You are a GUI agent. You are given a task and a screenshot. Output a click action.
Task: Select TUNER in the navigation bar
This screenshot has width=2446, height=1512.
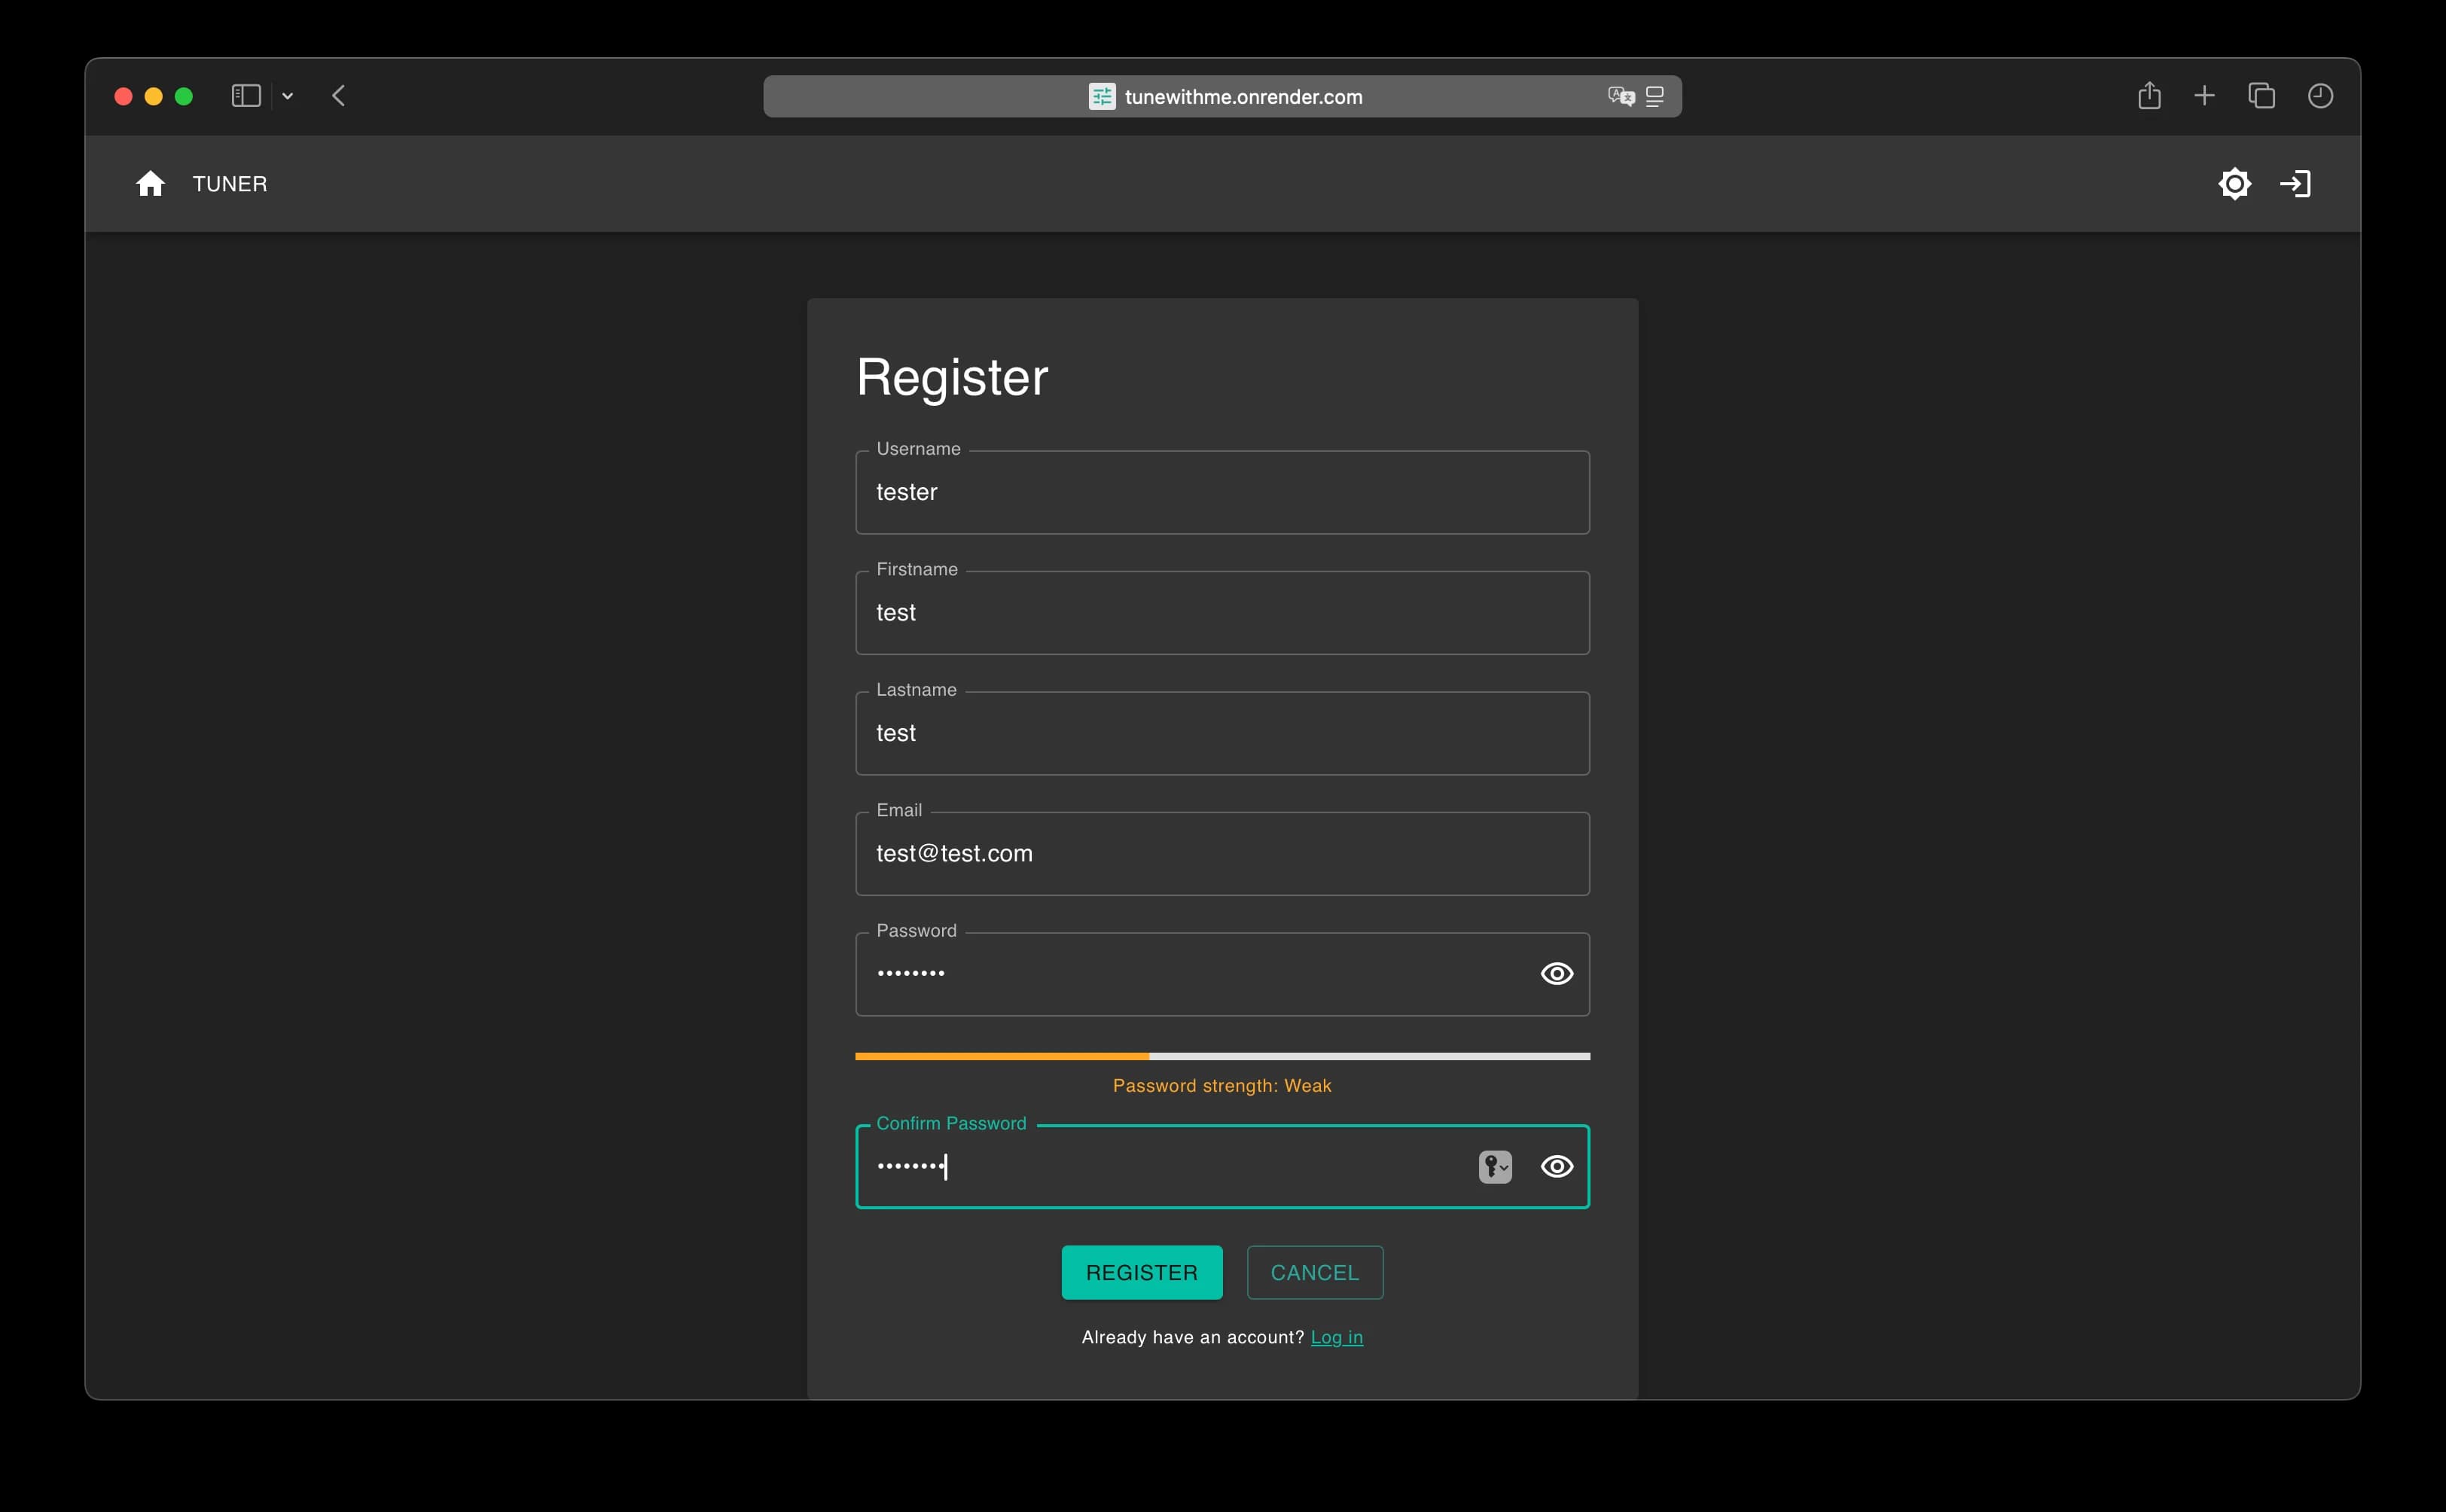[230, 183]
